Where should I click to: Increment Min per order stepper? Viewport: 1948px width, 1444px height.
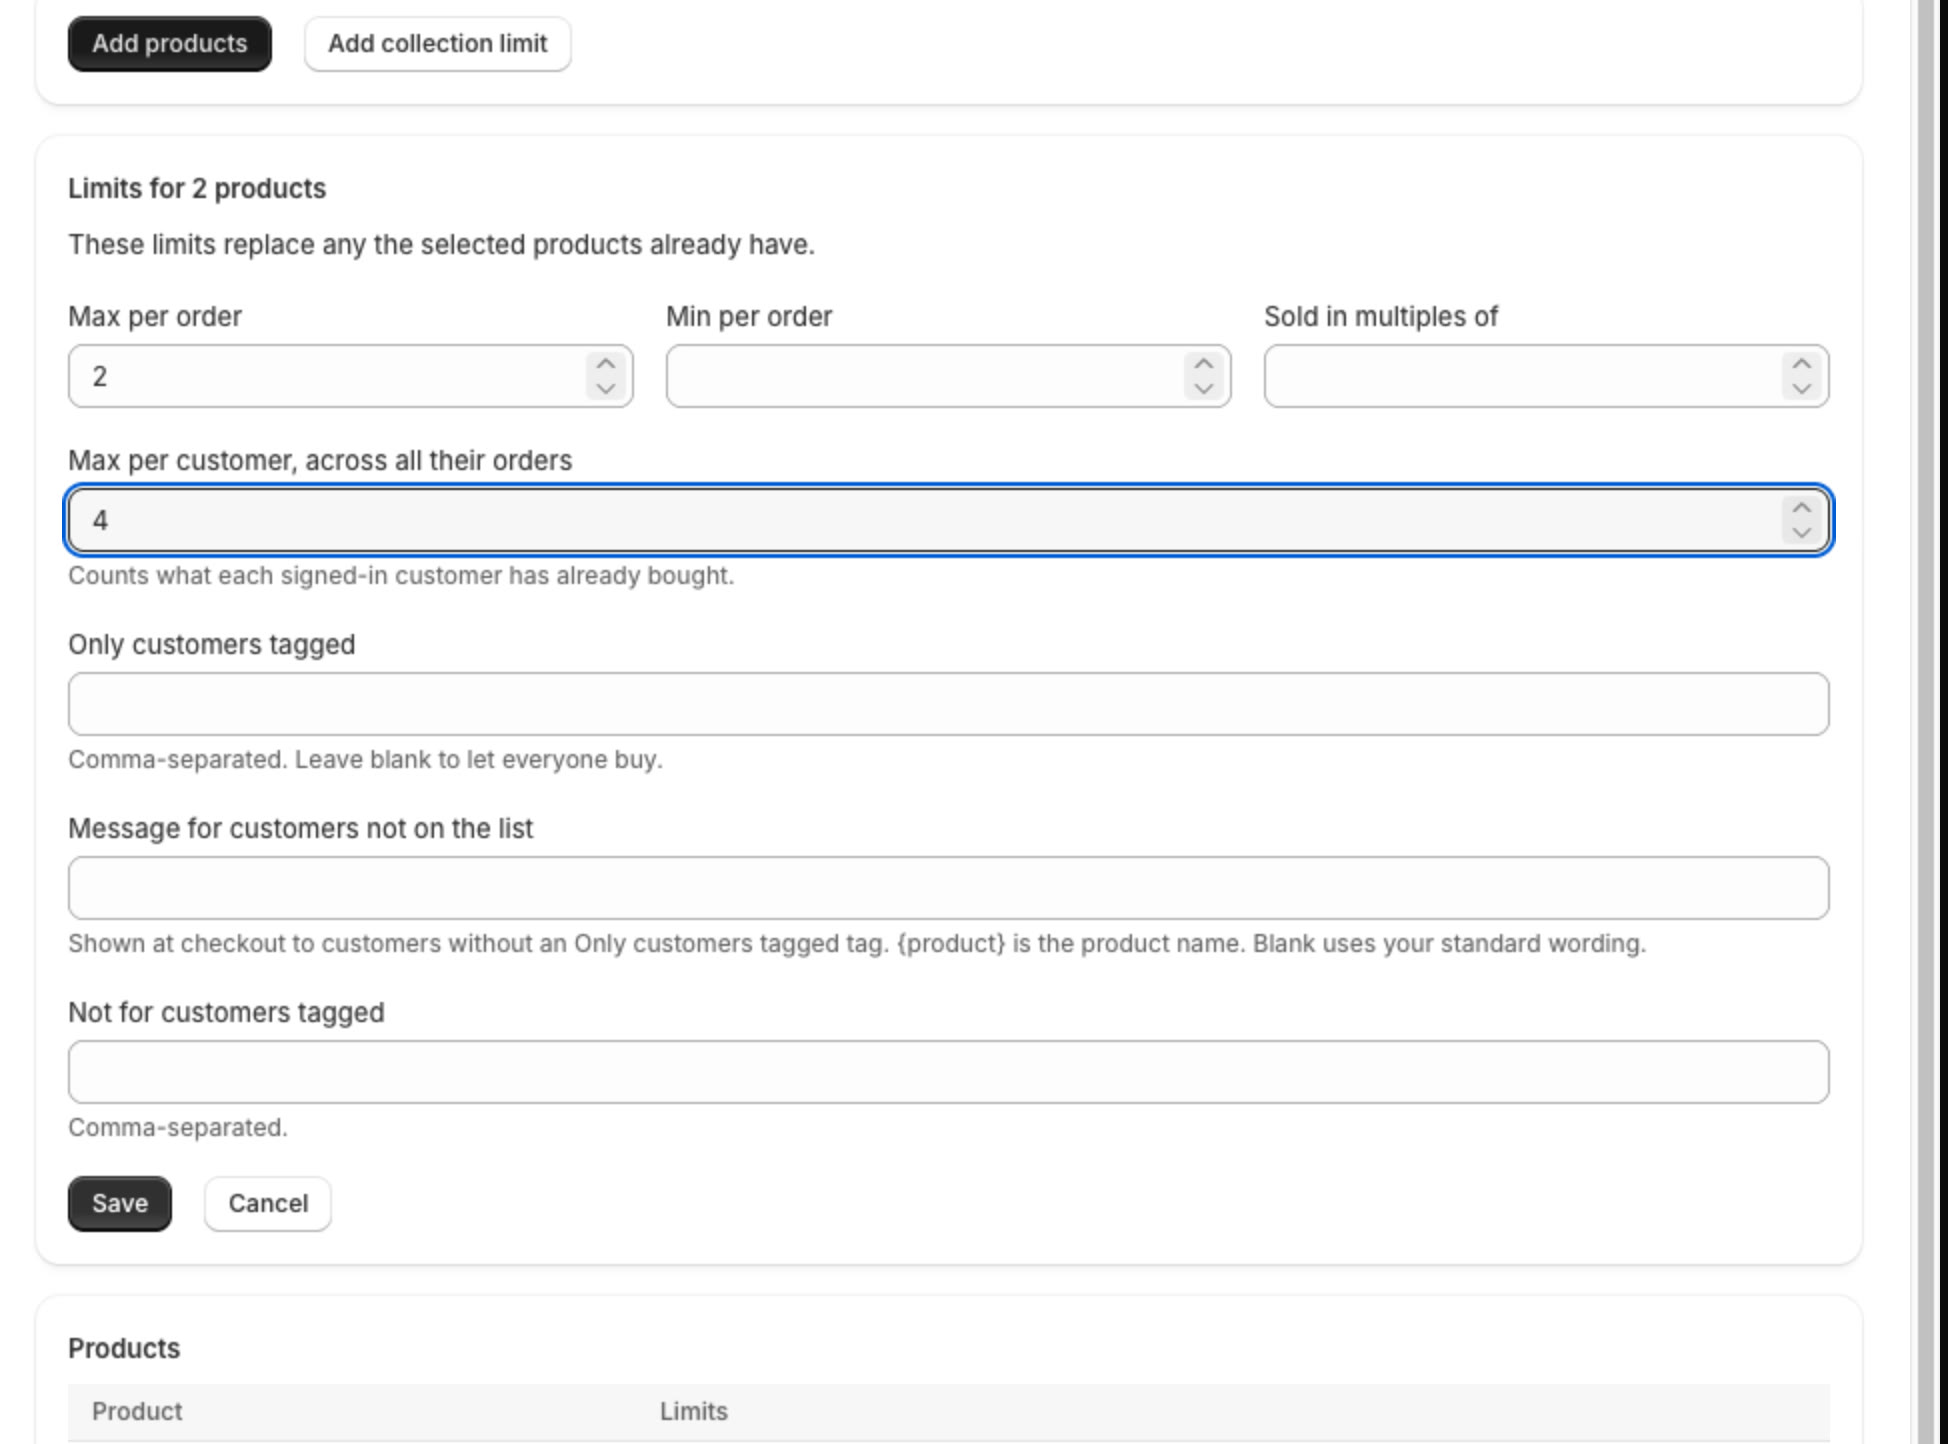(1204, 364)
